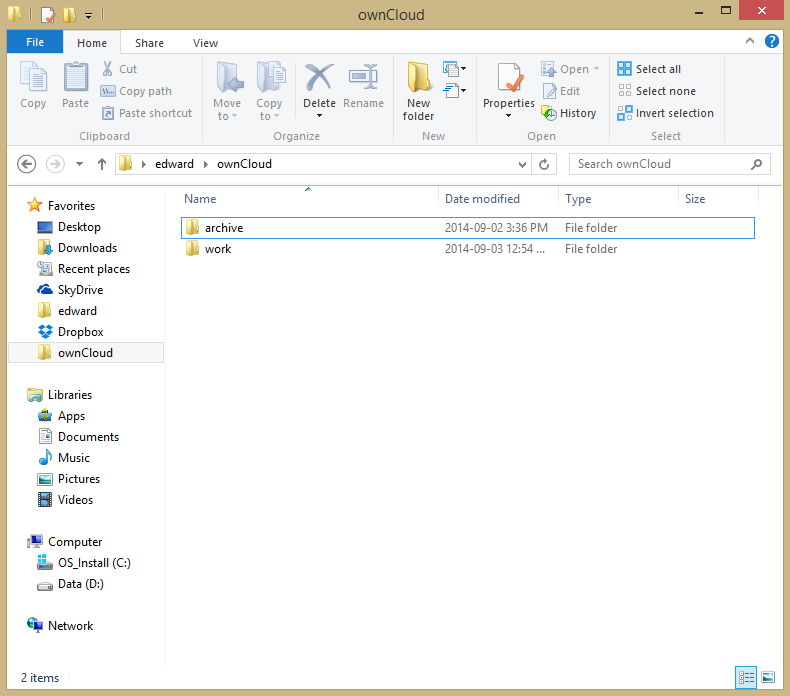Screen dimensions: 790x696
Task: Open the File menu
Action: pyautogui.click(x=34, y=43)
